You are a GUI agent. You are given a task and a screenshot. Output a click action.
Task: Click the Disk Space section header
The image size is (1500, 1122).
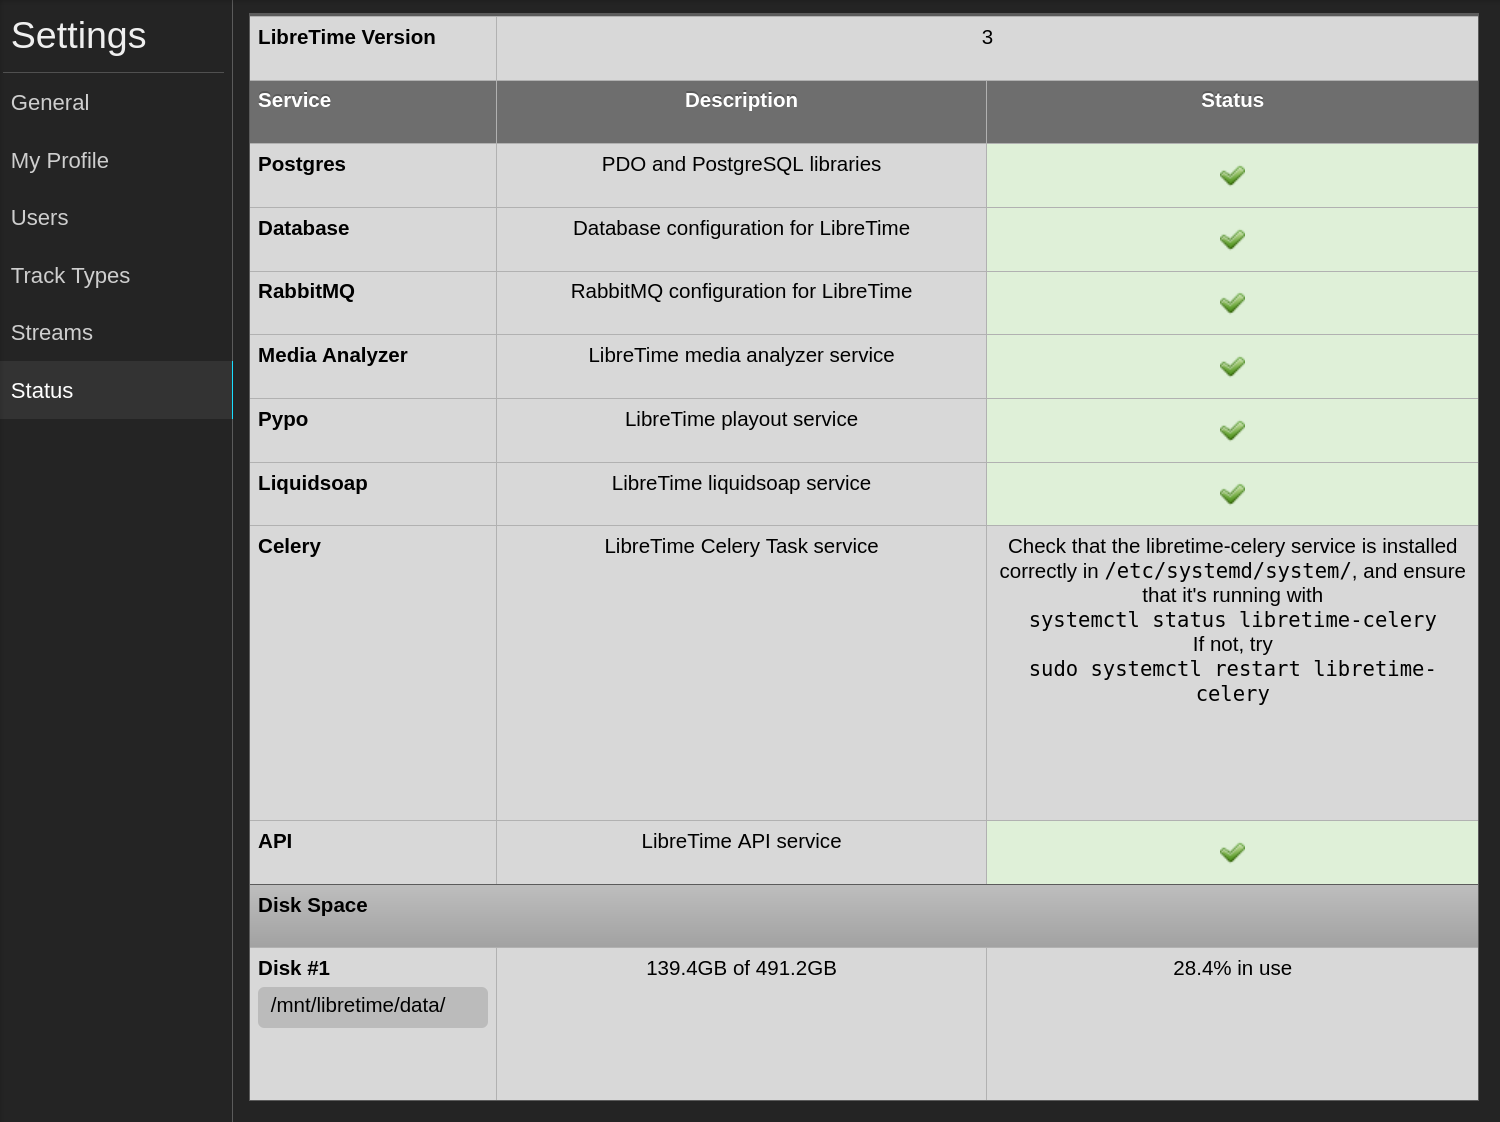(x=313, y=905)
